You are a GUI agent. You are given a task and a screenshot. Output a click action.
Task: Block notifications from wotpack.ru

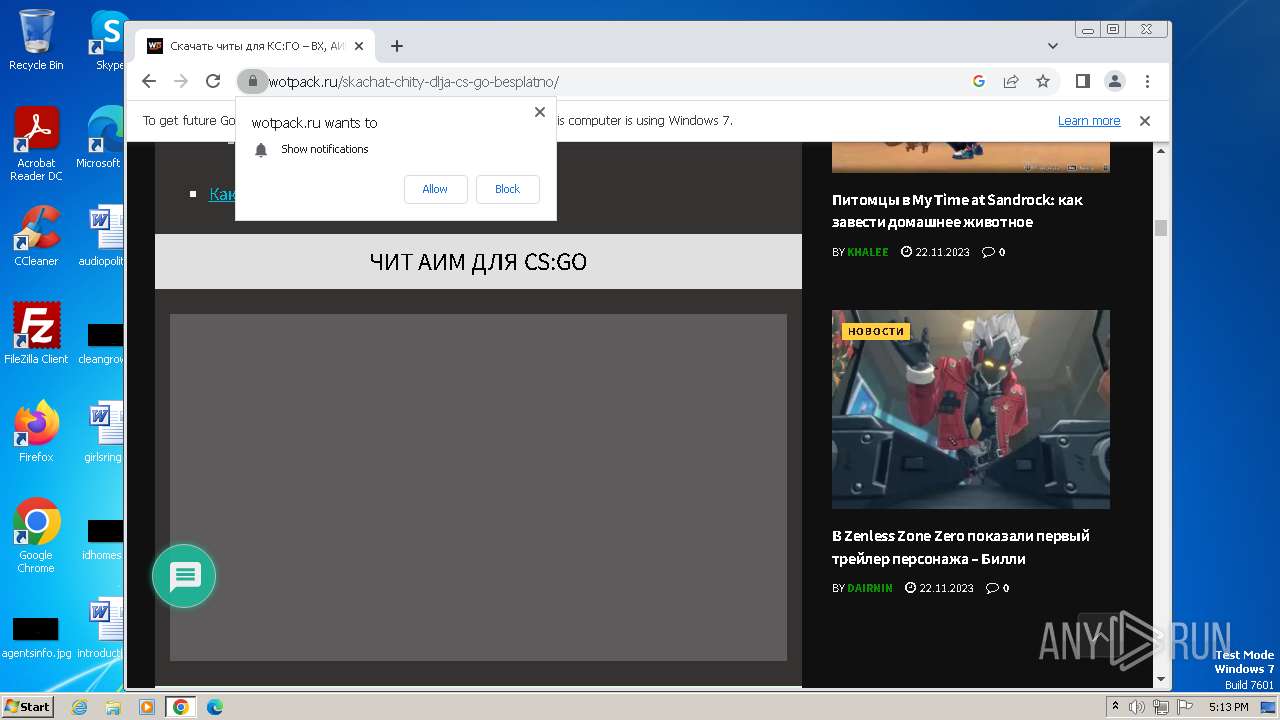pyautogui.click(x=507, y=189)
